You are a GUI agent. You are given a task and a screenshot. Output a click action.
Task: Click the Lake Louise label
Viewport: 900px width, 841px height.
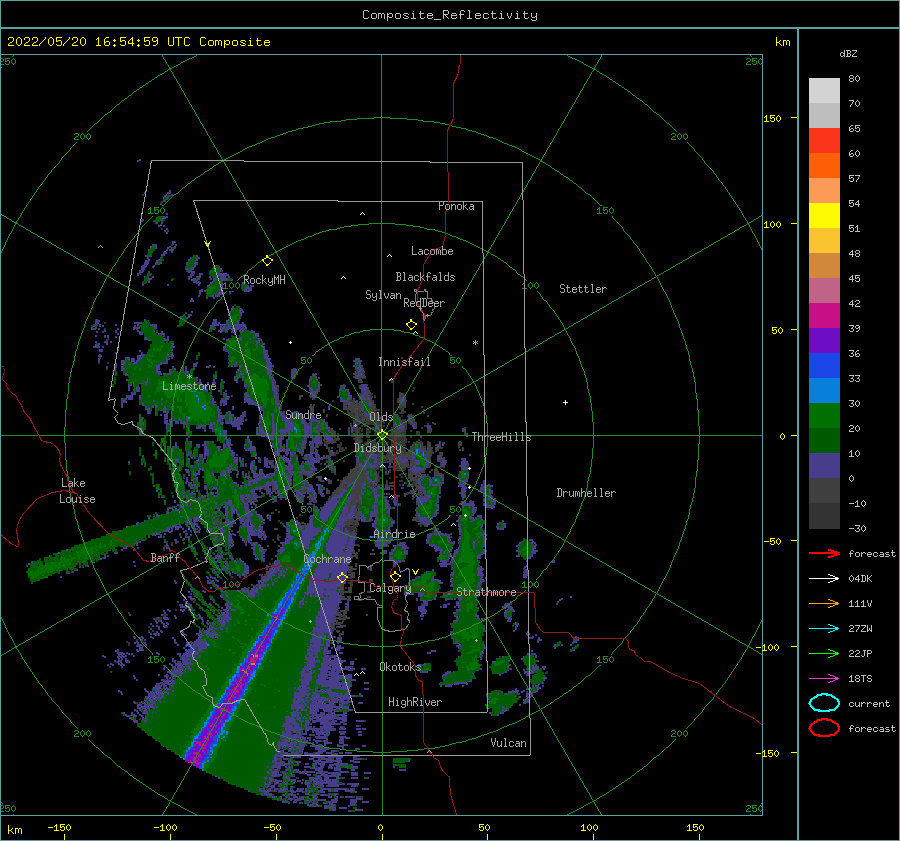click(77, 491)
